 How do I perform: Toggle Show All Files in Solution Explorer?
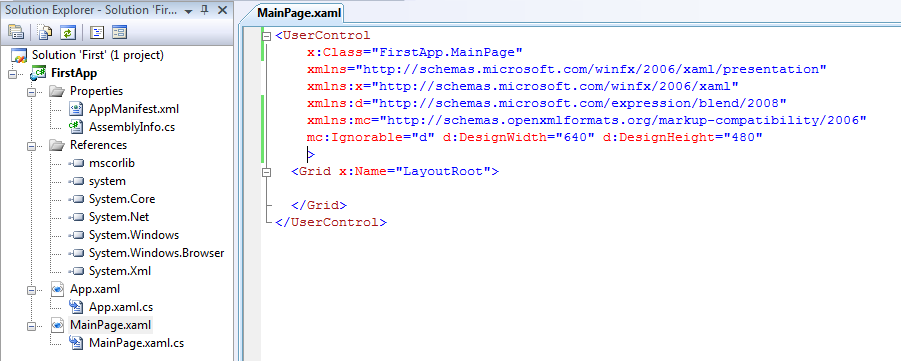pos(45,32)
